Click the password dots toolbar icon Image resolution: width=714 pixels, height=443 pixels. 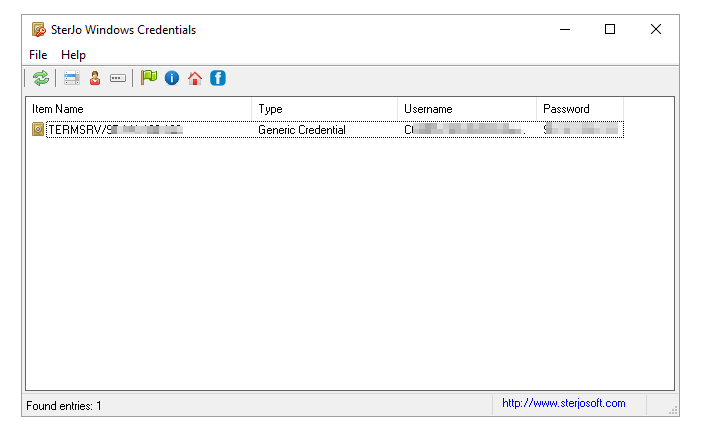(x=118, y=78)
